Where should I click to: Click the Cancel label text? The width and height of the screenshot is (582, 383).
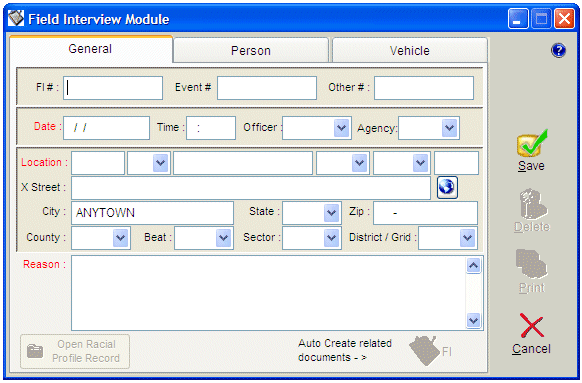[x=531, y=349]
